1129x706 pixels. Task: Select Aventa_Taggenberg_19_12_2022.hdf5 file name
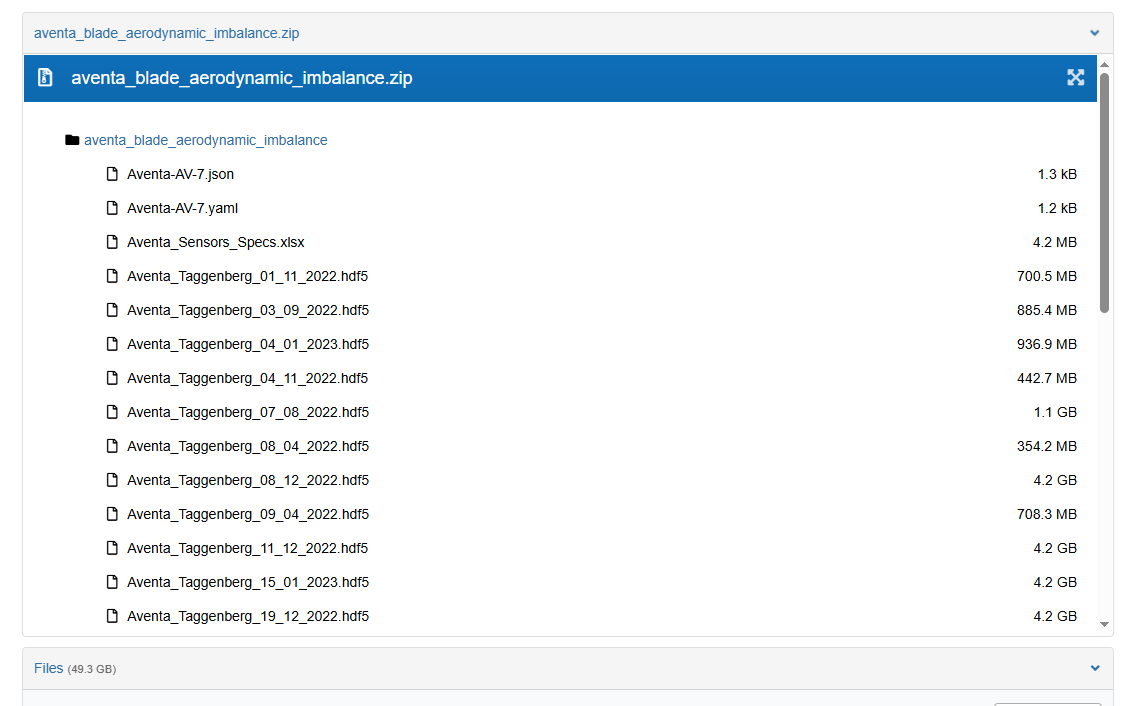click(248, 616)
